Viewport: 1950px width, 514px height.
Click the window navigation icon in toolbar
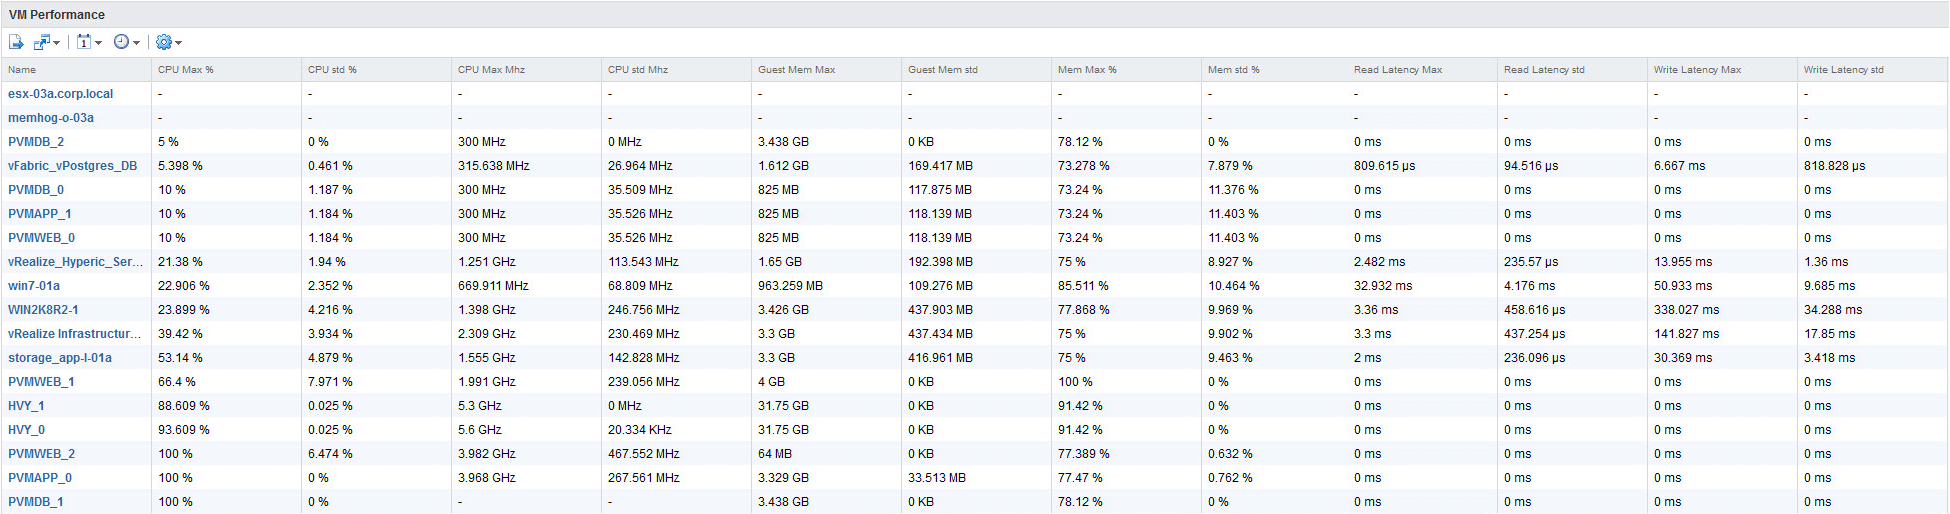click(42, 42)
